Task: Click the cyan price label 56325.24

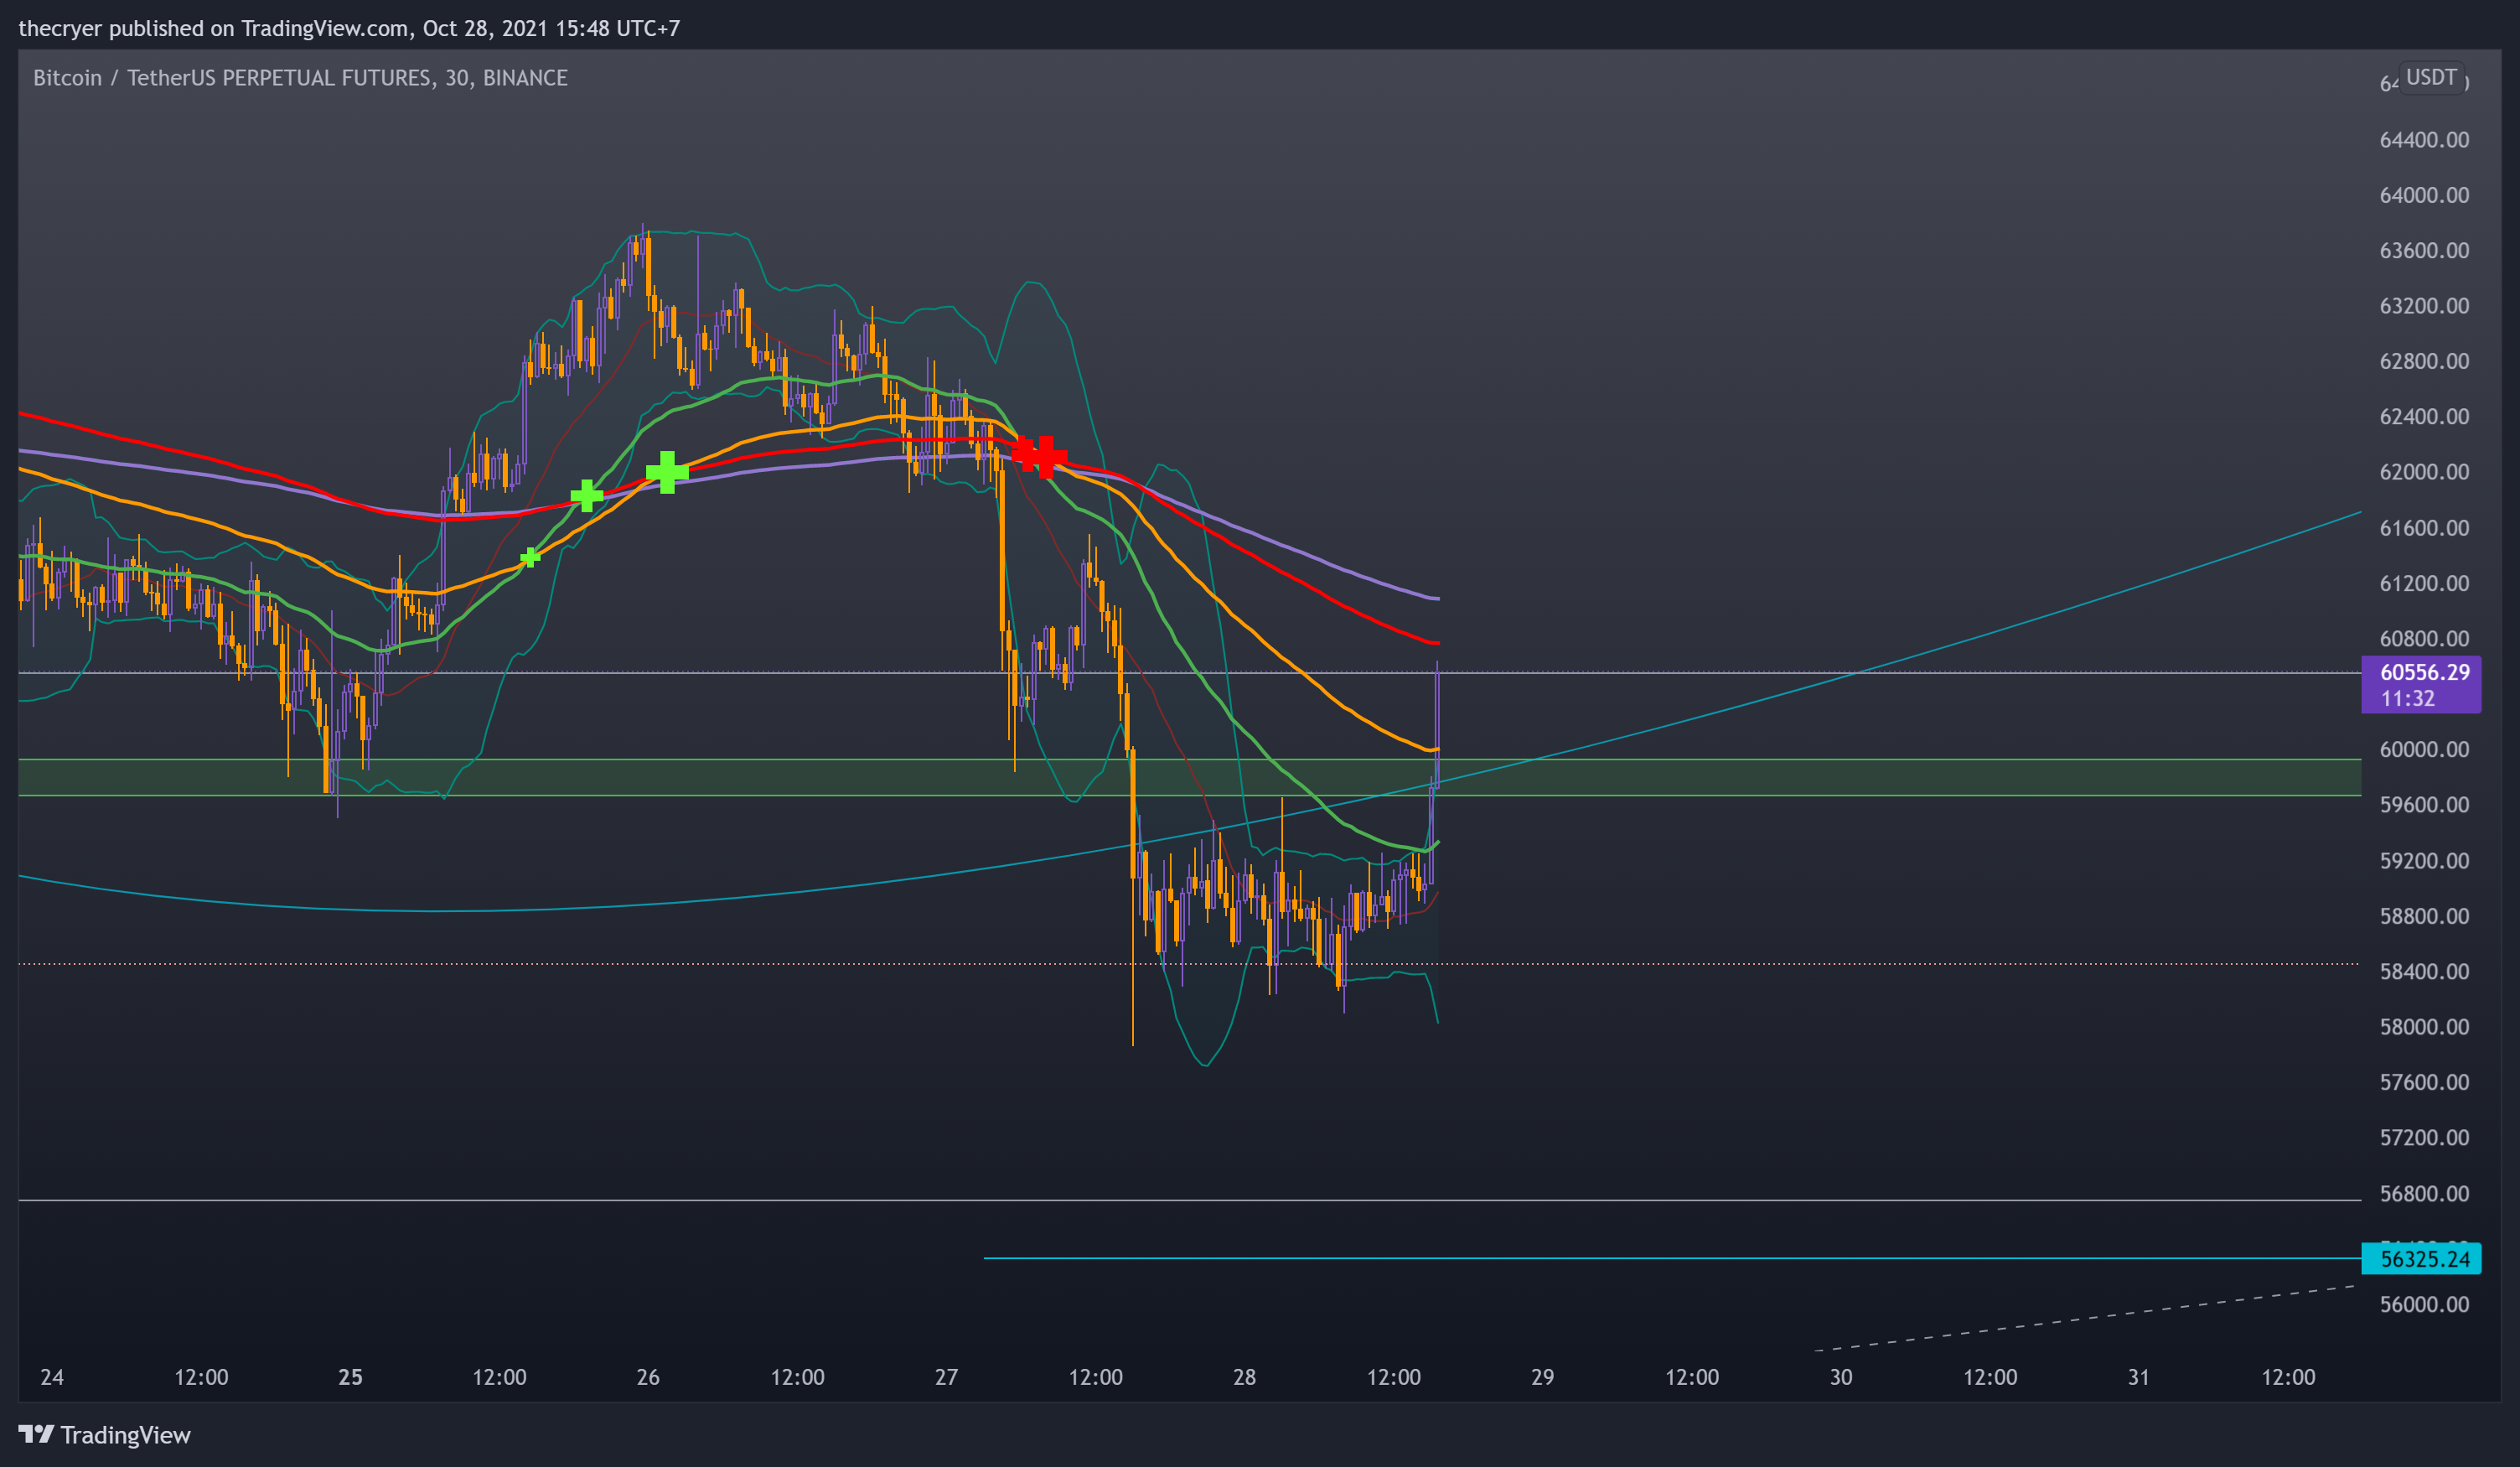Action: (2420, 1259)
